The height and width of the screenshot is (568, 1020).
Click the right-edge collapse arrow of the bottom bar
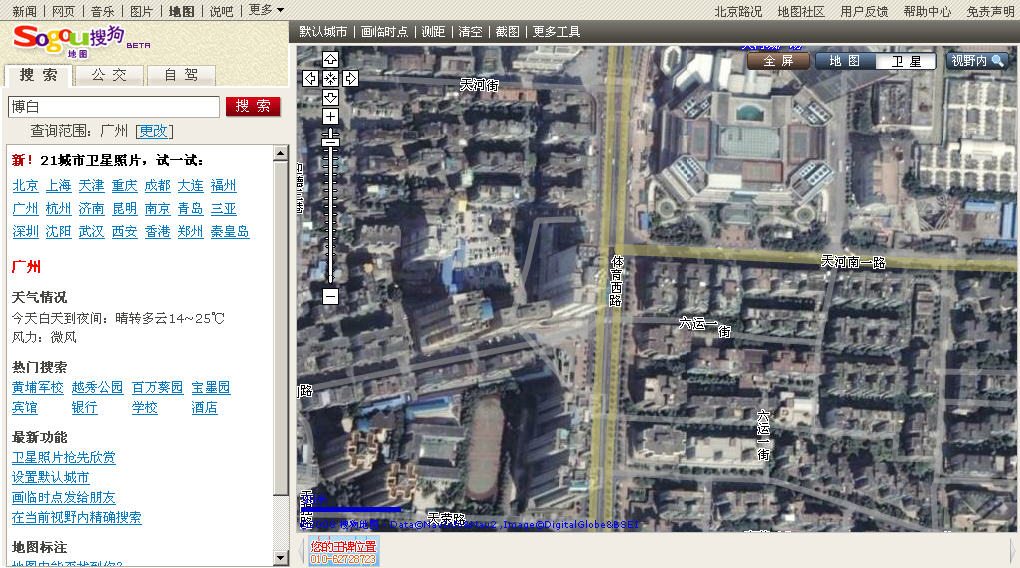pos(1013,550)
